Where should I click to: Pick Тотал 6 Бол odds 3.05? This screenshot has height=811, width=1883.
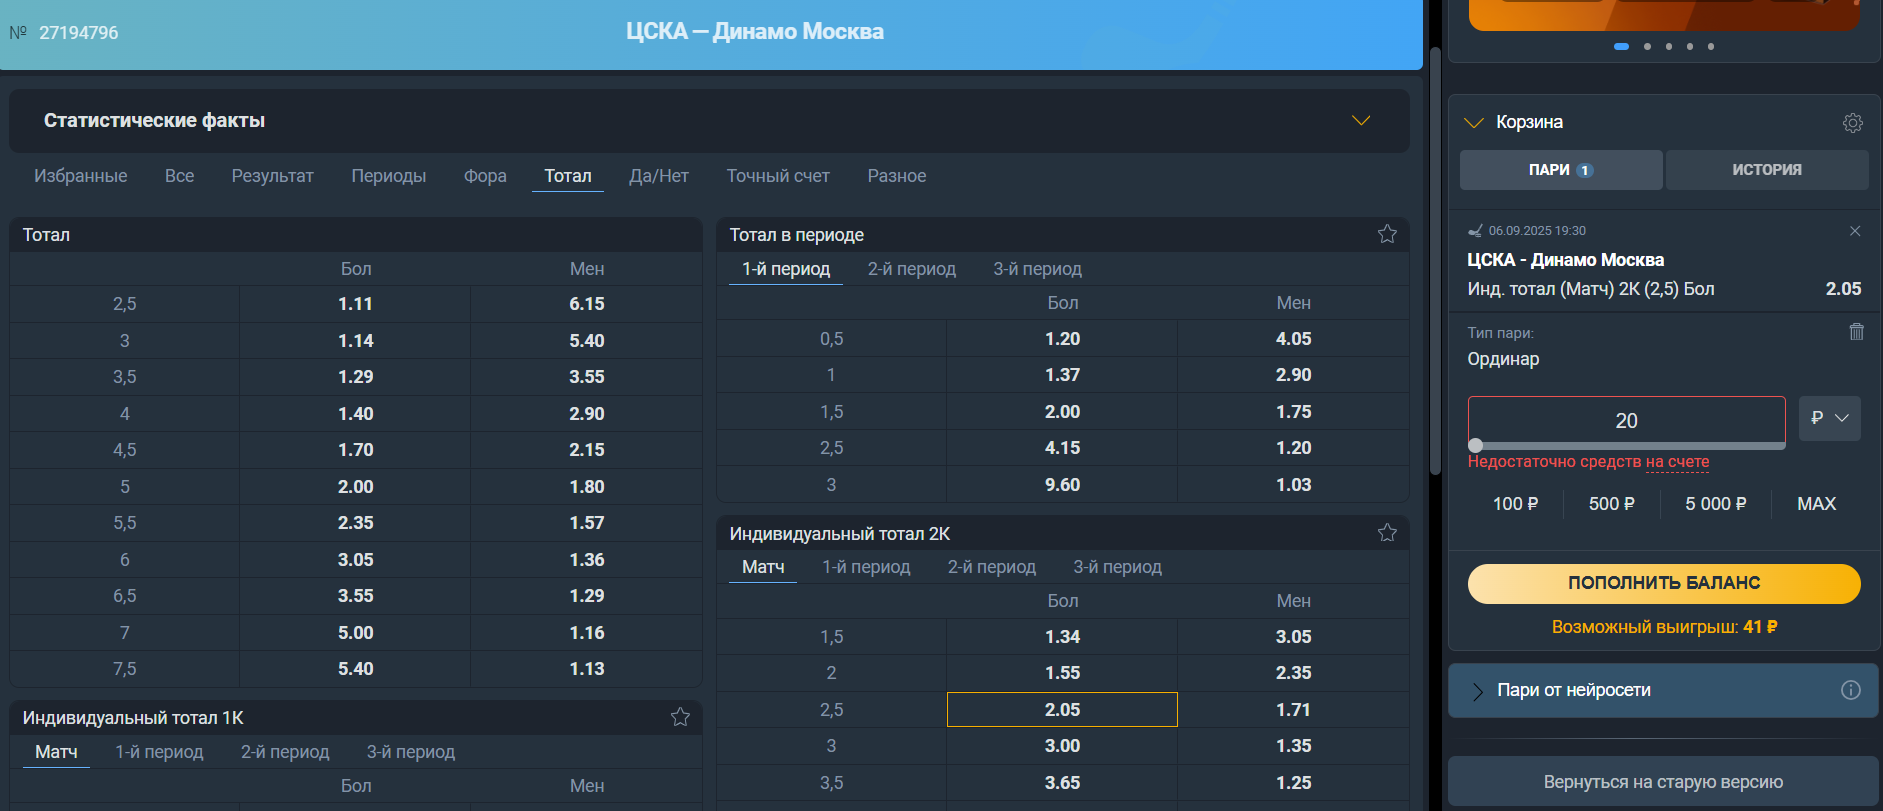(x=355, y=560)
